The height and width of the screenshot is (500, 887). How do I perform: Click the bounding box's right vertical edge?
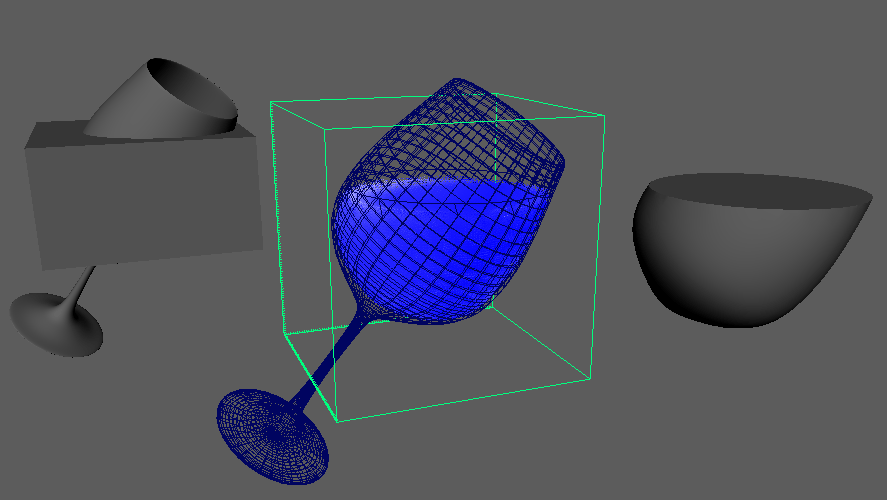(x=597, y=247)
